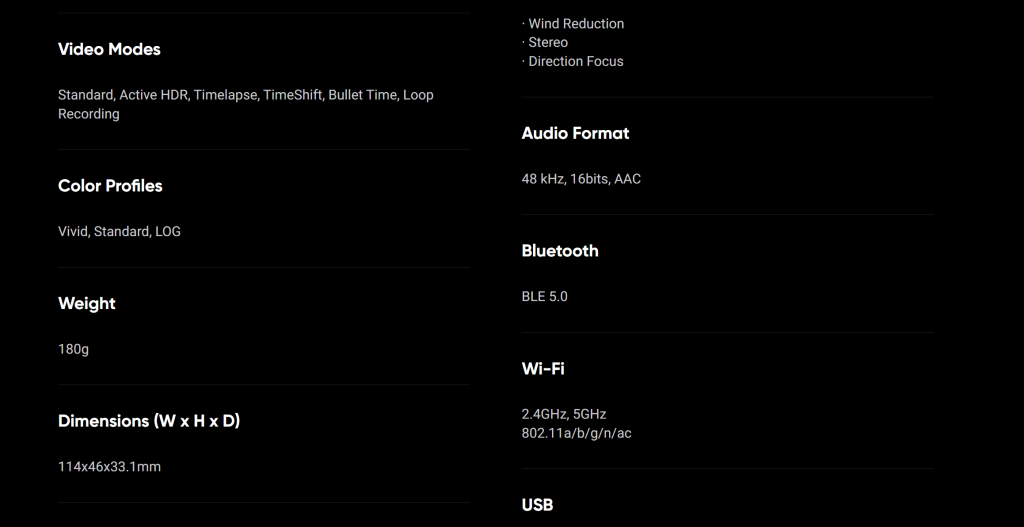Click the 180g weight value

(x=73, y=349)
